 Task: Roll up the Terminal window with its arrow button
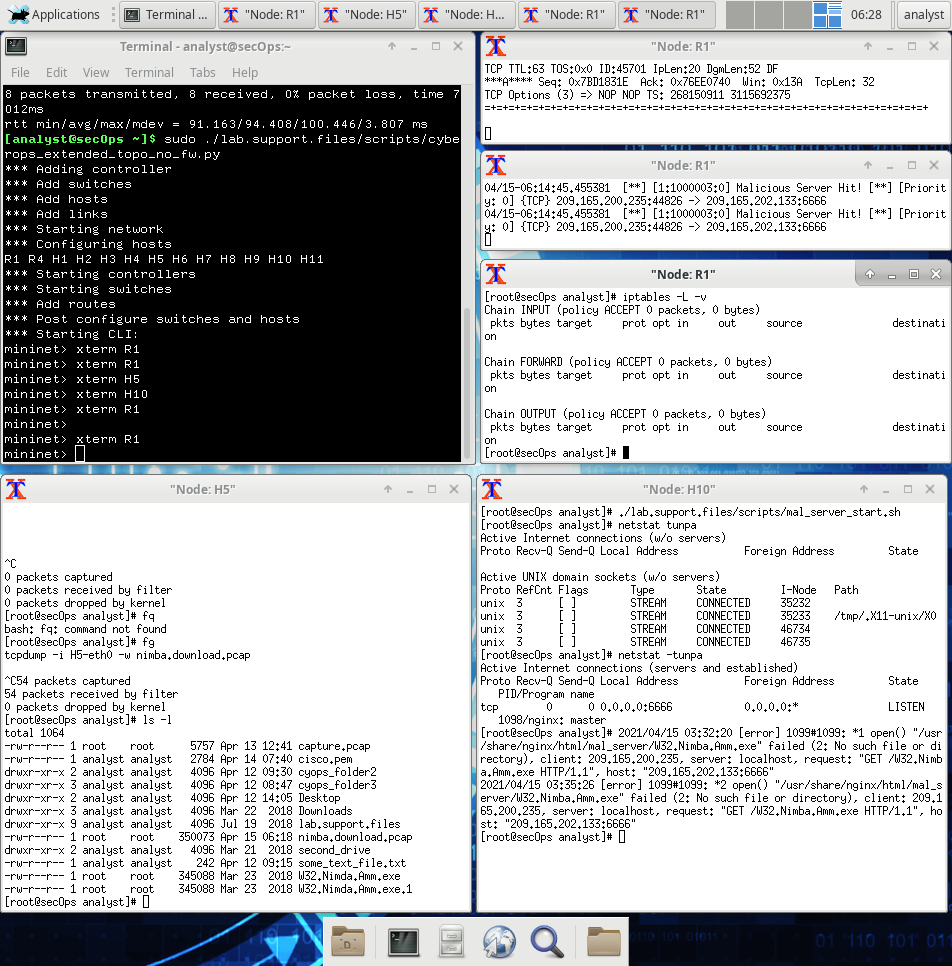tap(392, 46)
